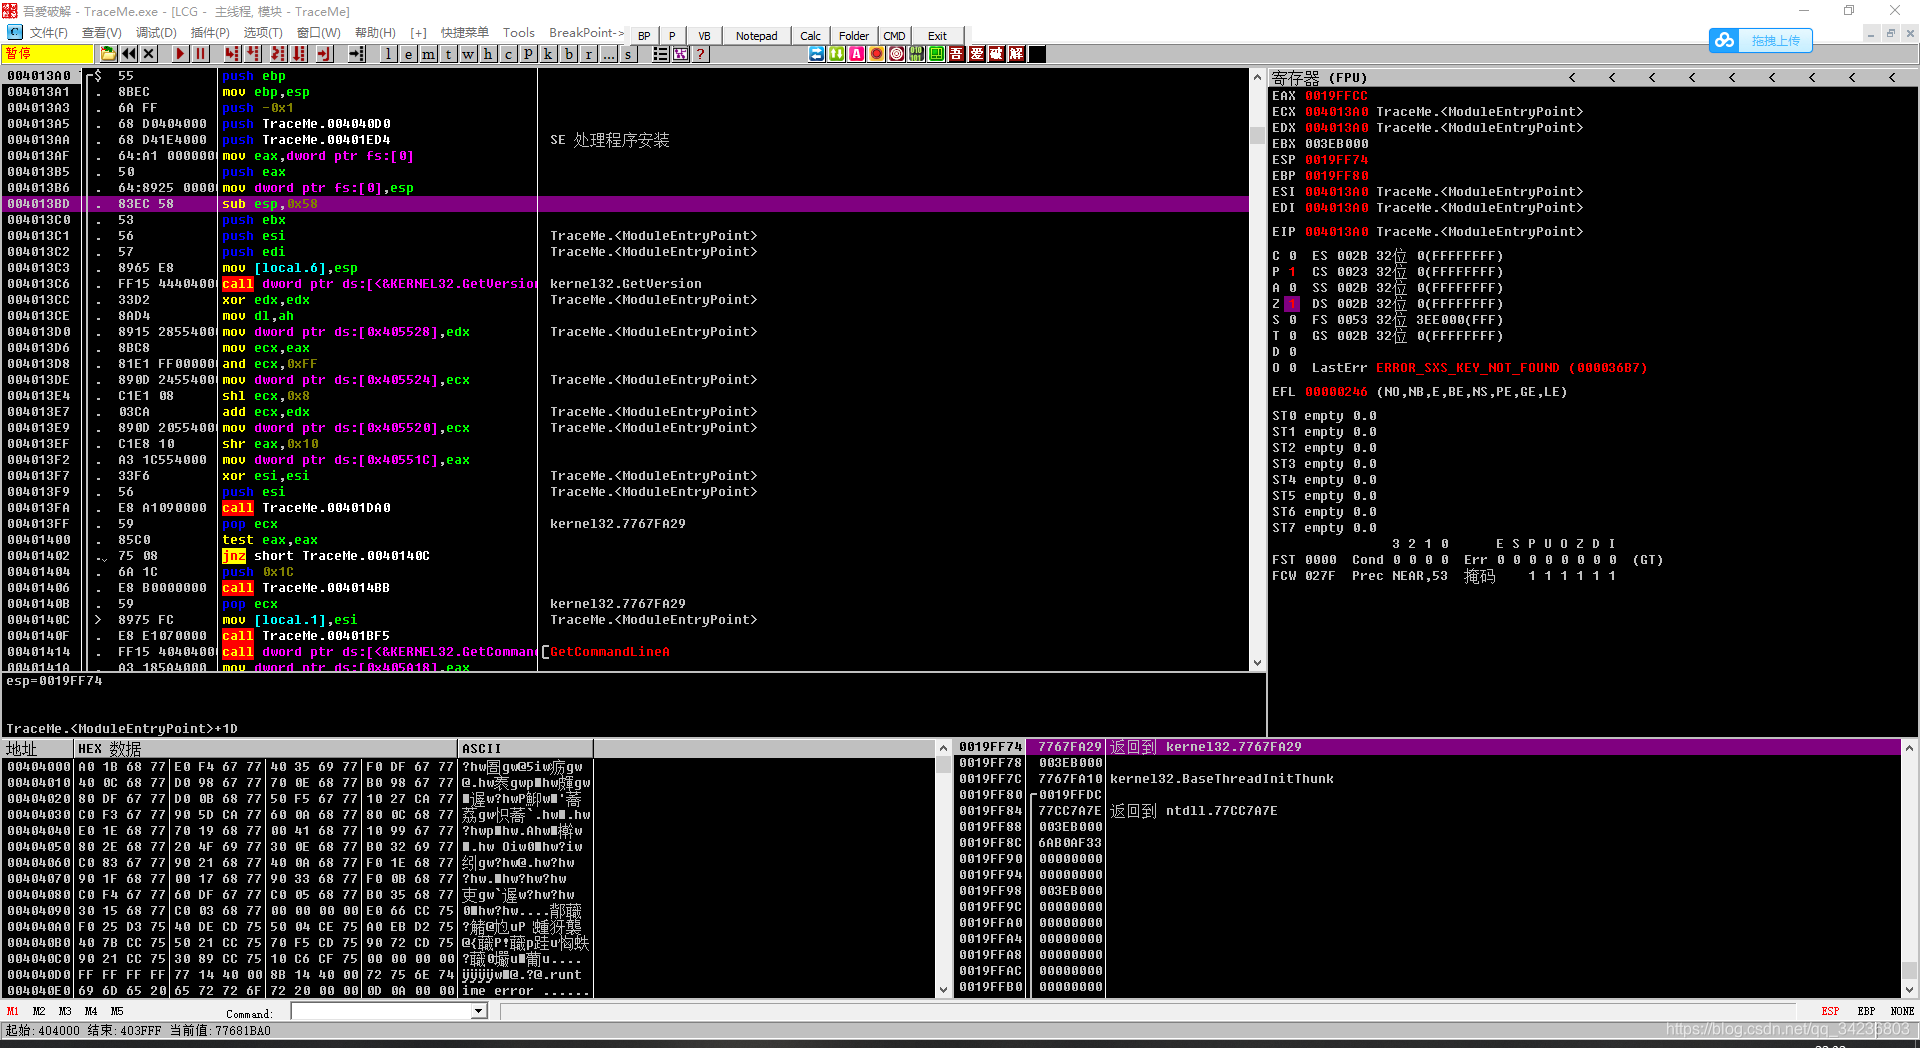
Task: Toggle the M1 memory dump slot
Action: [13, 1011]
